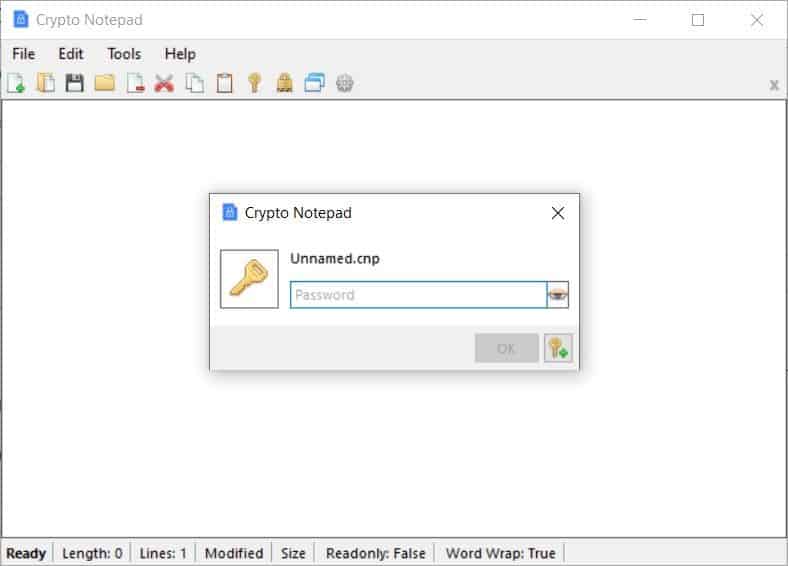Maximize the Crypto Notepad main window

click(698, 20)
